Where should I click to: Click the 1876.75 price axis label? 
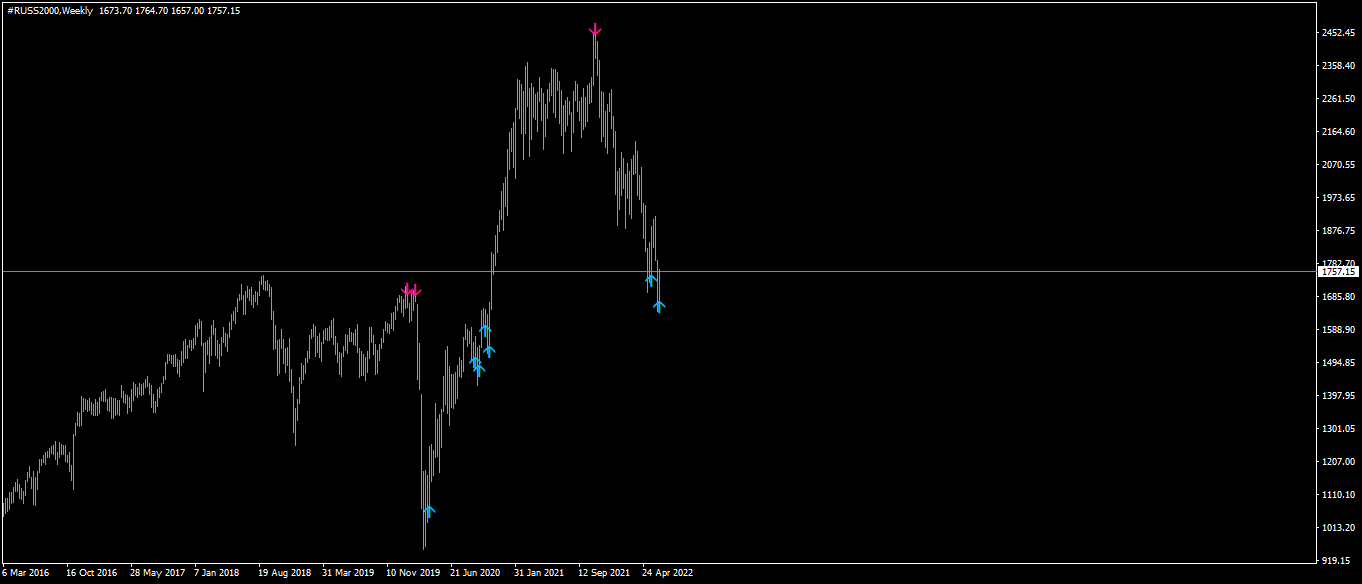pyautogui.click(x=1338, y=231)
